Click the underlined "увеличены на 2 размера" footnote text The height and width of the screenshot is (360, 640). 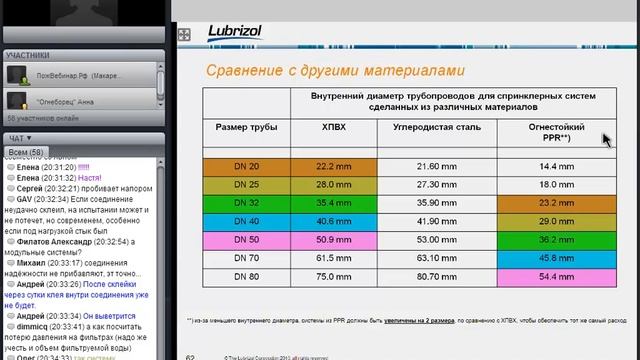click(x=419, y=321)
